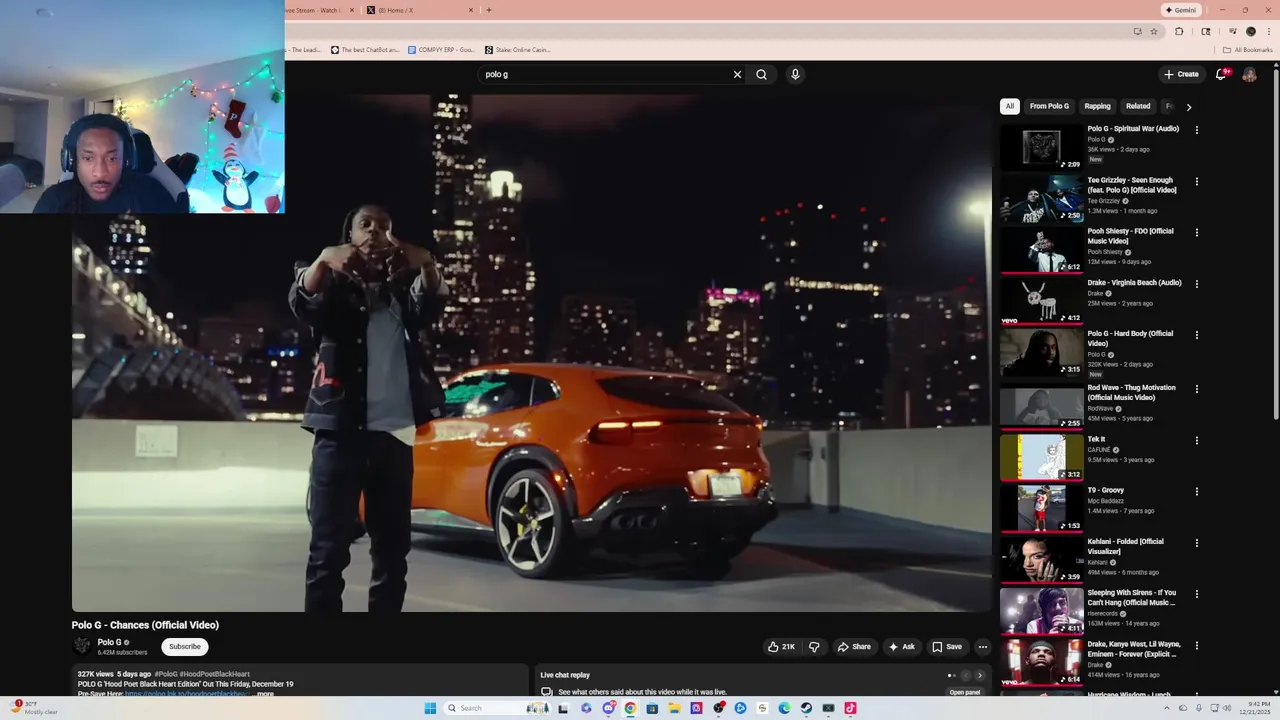Image resolution: width=1280 pixels, height=720 pixels.
Task: Open the live chat replay panel
Action: pos(964,692)
